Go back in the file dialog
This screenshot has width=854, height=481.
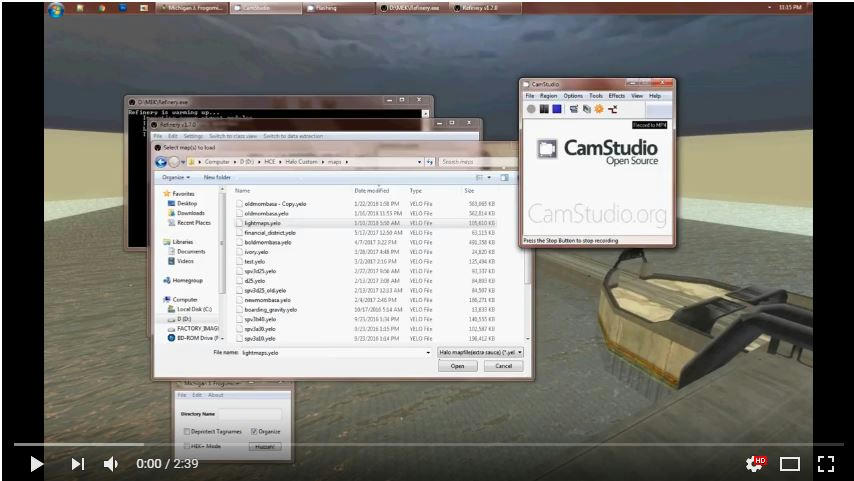point(161,162)
